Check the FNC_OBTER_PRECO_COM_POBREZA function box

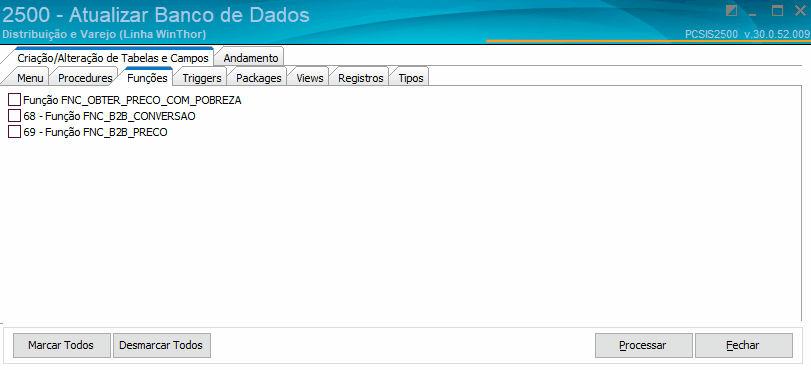point(15,100)
